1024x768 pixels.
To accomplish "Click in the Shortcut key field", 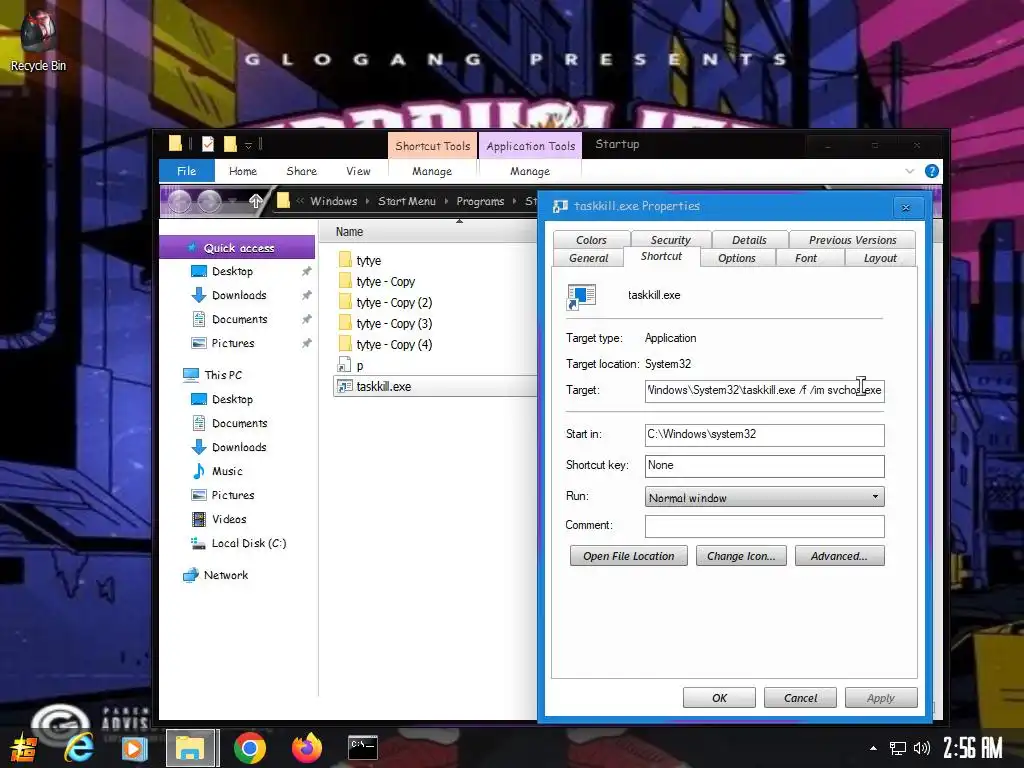I will 764,466.
